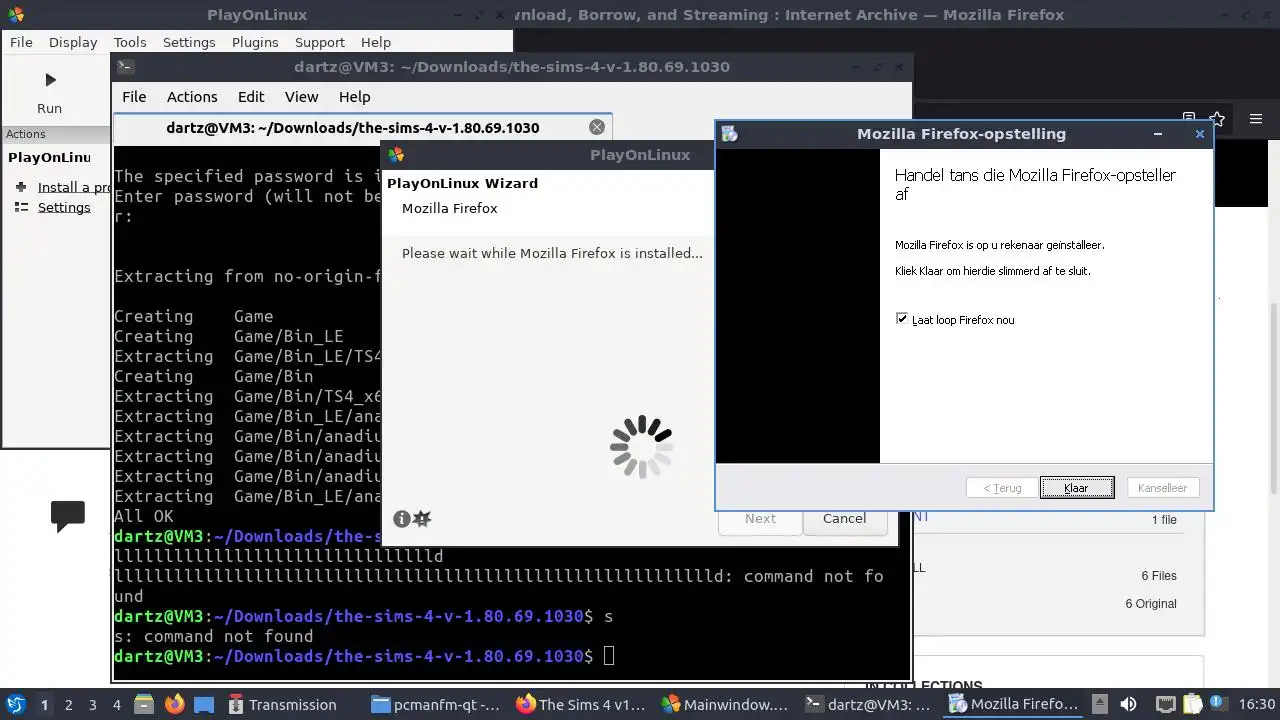
Task: Open the Plugins menu in PlayOnLinux
Action: click(255, 42)
